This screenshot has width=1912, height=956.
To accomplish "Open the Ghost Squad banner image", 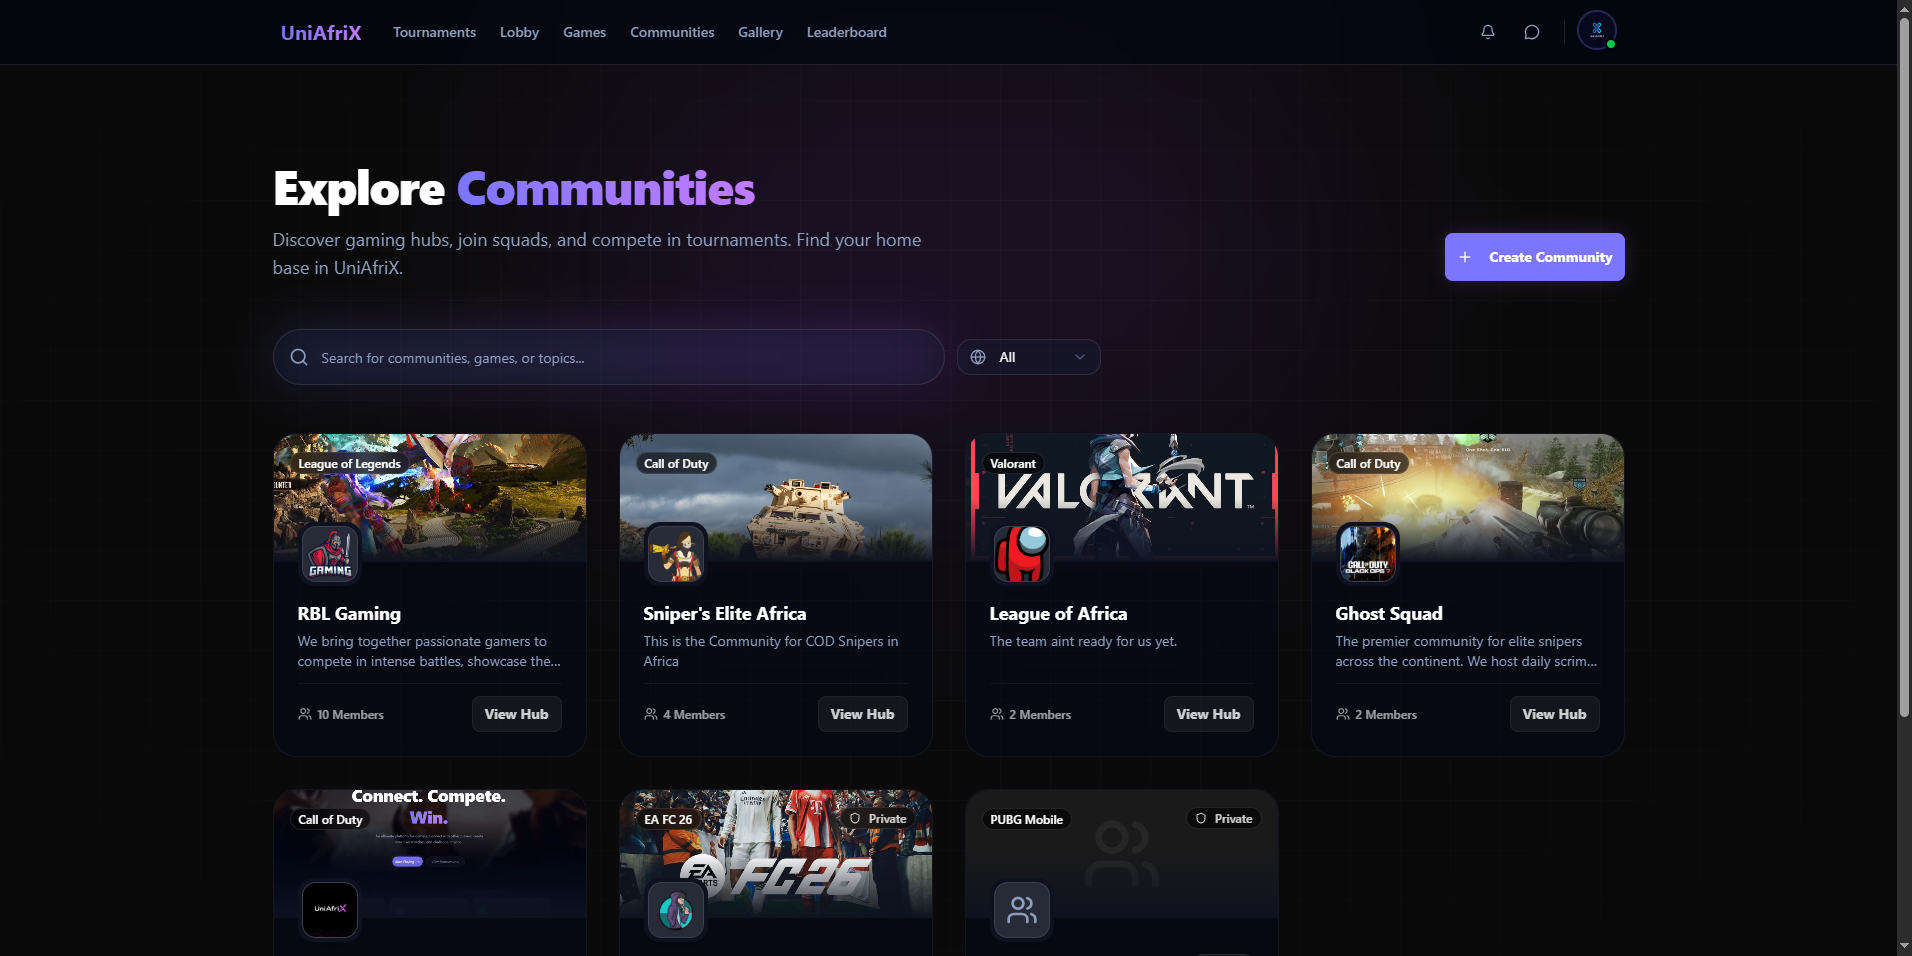I will [x=1468, y=497].
